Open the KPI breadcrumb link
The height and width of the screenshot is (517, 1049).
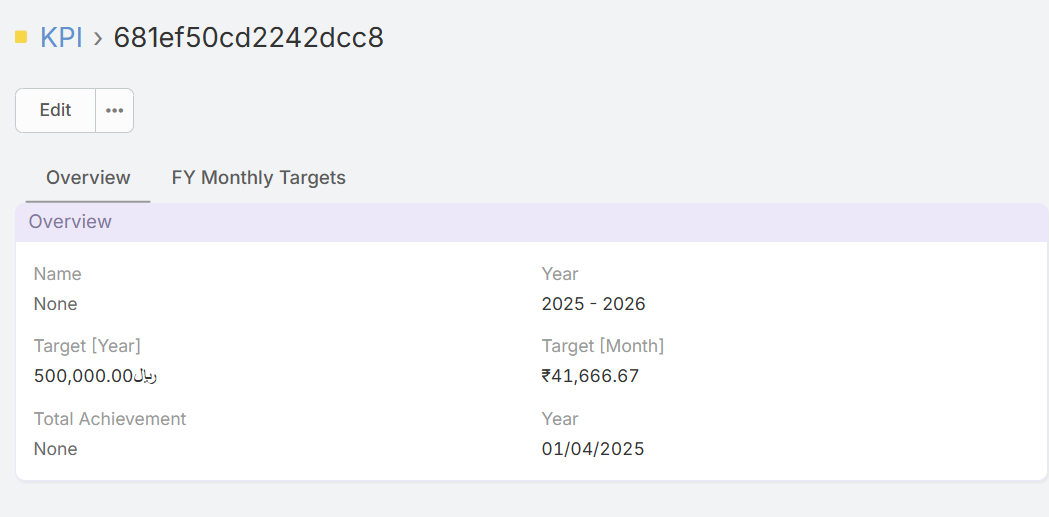tap(61, 38)
